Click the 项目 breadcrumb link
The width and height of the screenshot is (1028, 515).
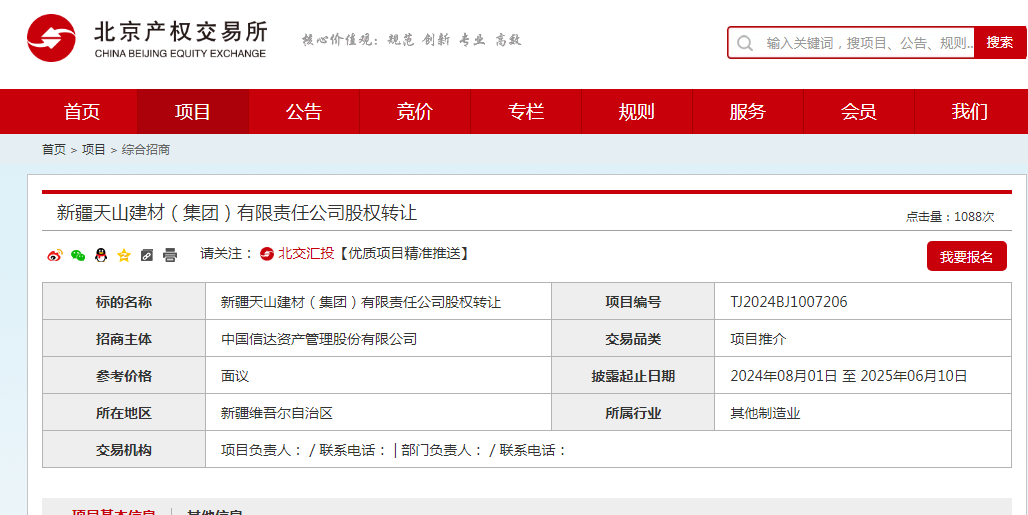[x=94, y=150]
